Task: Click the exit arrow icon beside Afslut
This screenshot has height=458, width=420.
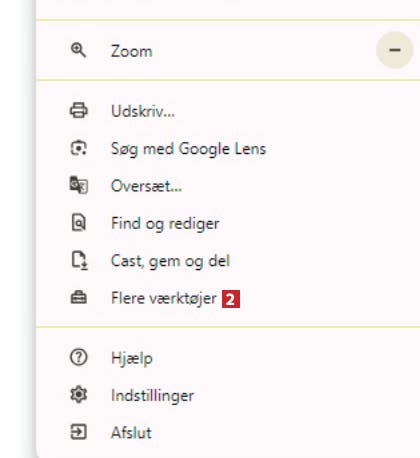Action: tap(79, 432)
